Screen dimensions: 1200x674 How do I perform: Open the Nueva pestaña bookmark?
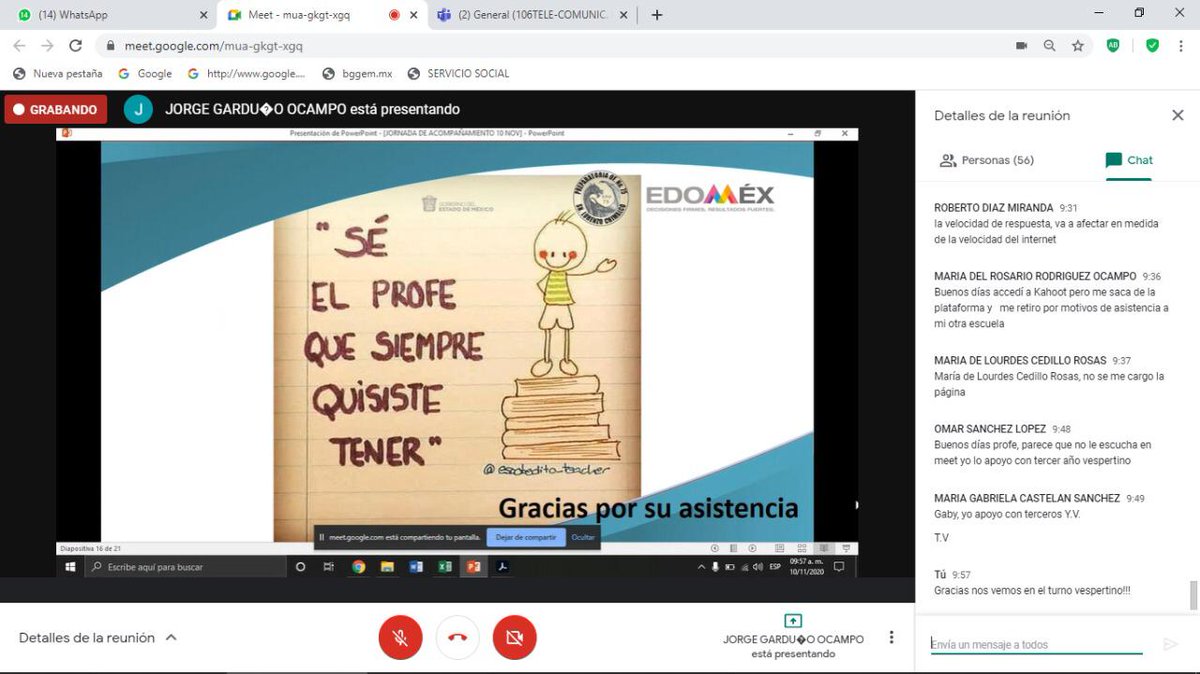[x=58, y=73]
